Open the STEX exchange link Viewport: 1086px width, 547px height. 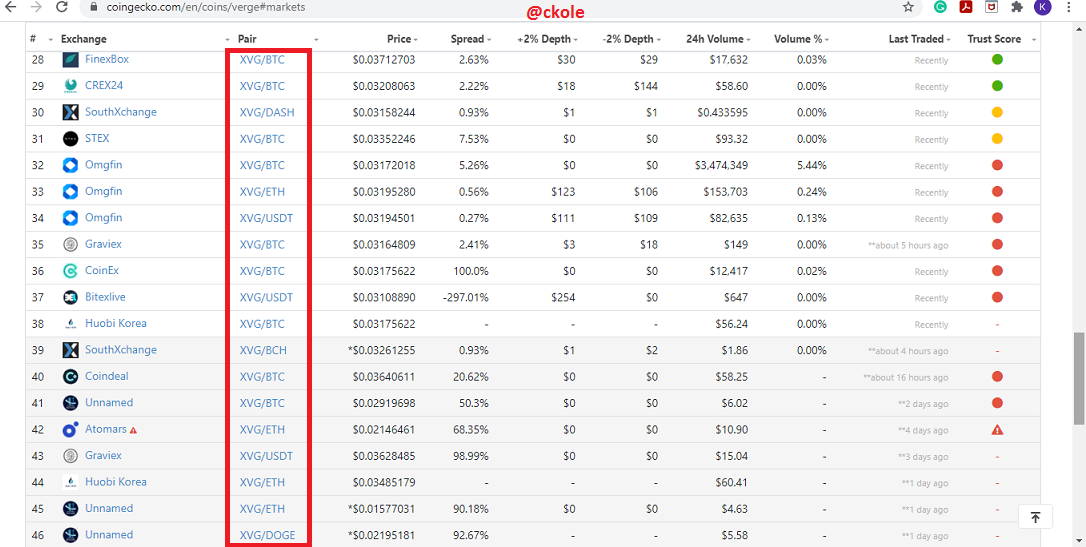pos(97,138)
